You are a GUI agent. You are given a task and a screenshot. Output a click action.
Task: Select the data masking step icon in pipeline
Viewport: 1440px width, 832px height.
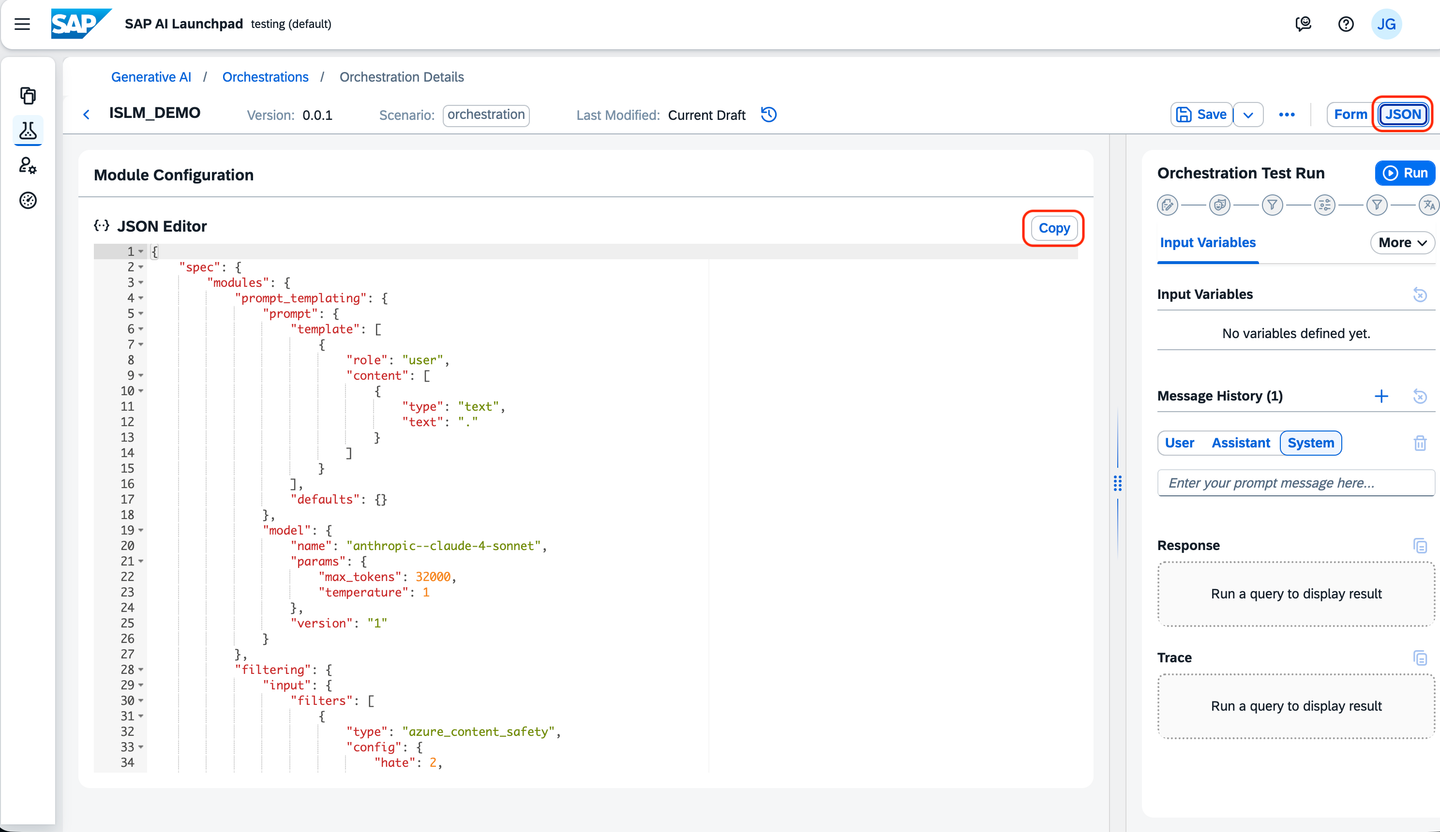1220,205
